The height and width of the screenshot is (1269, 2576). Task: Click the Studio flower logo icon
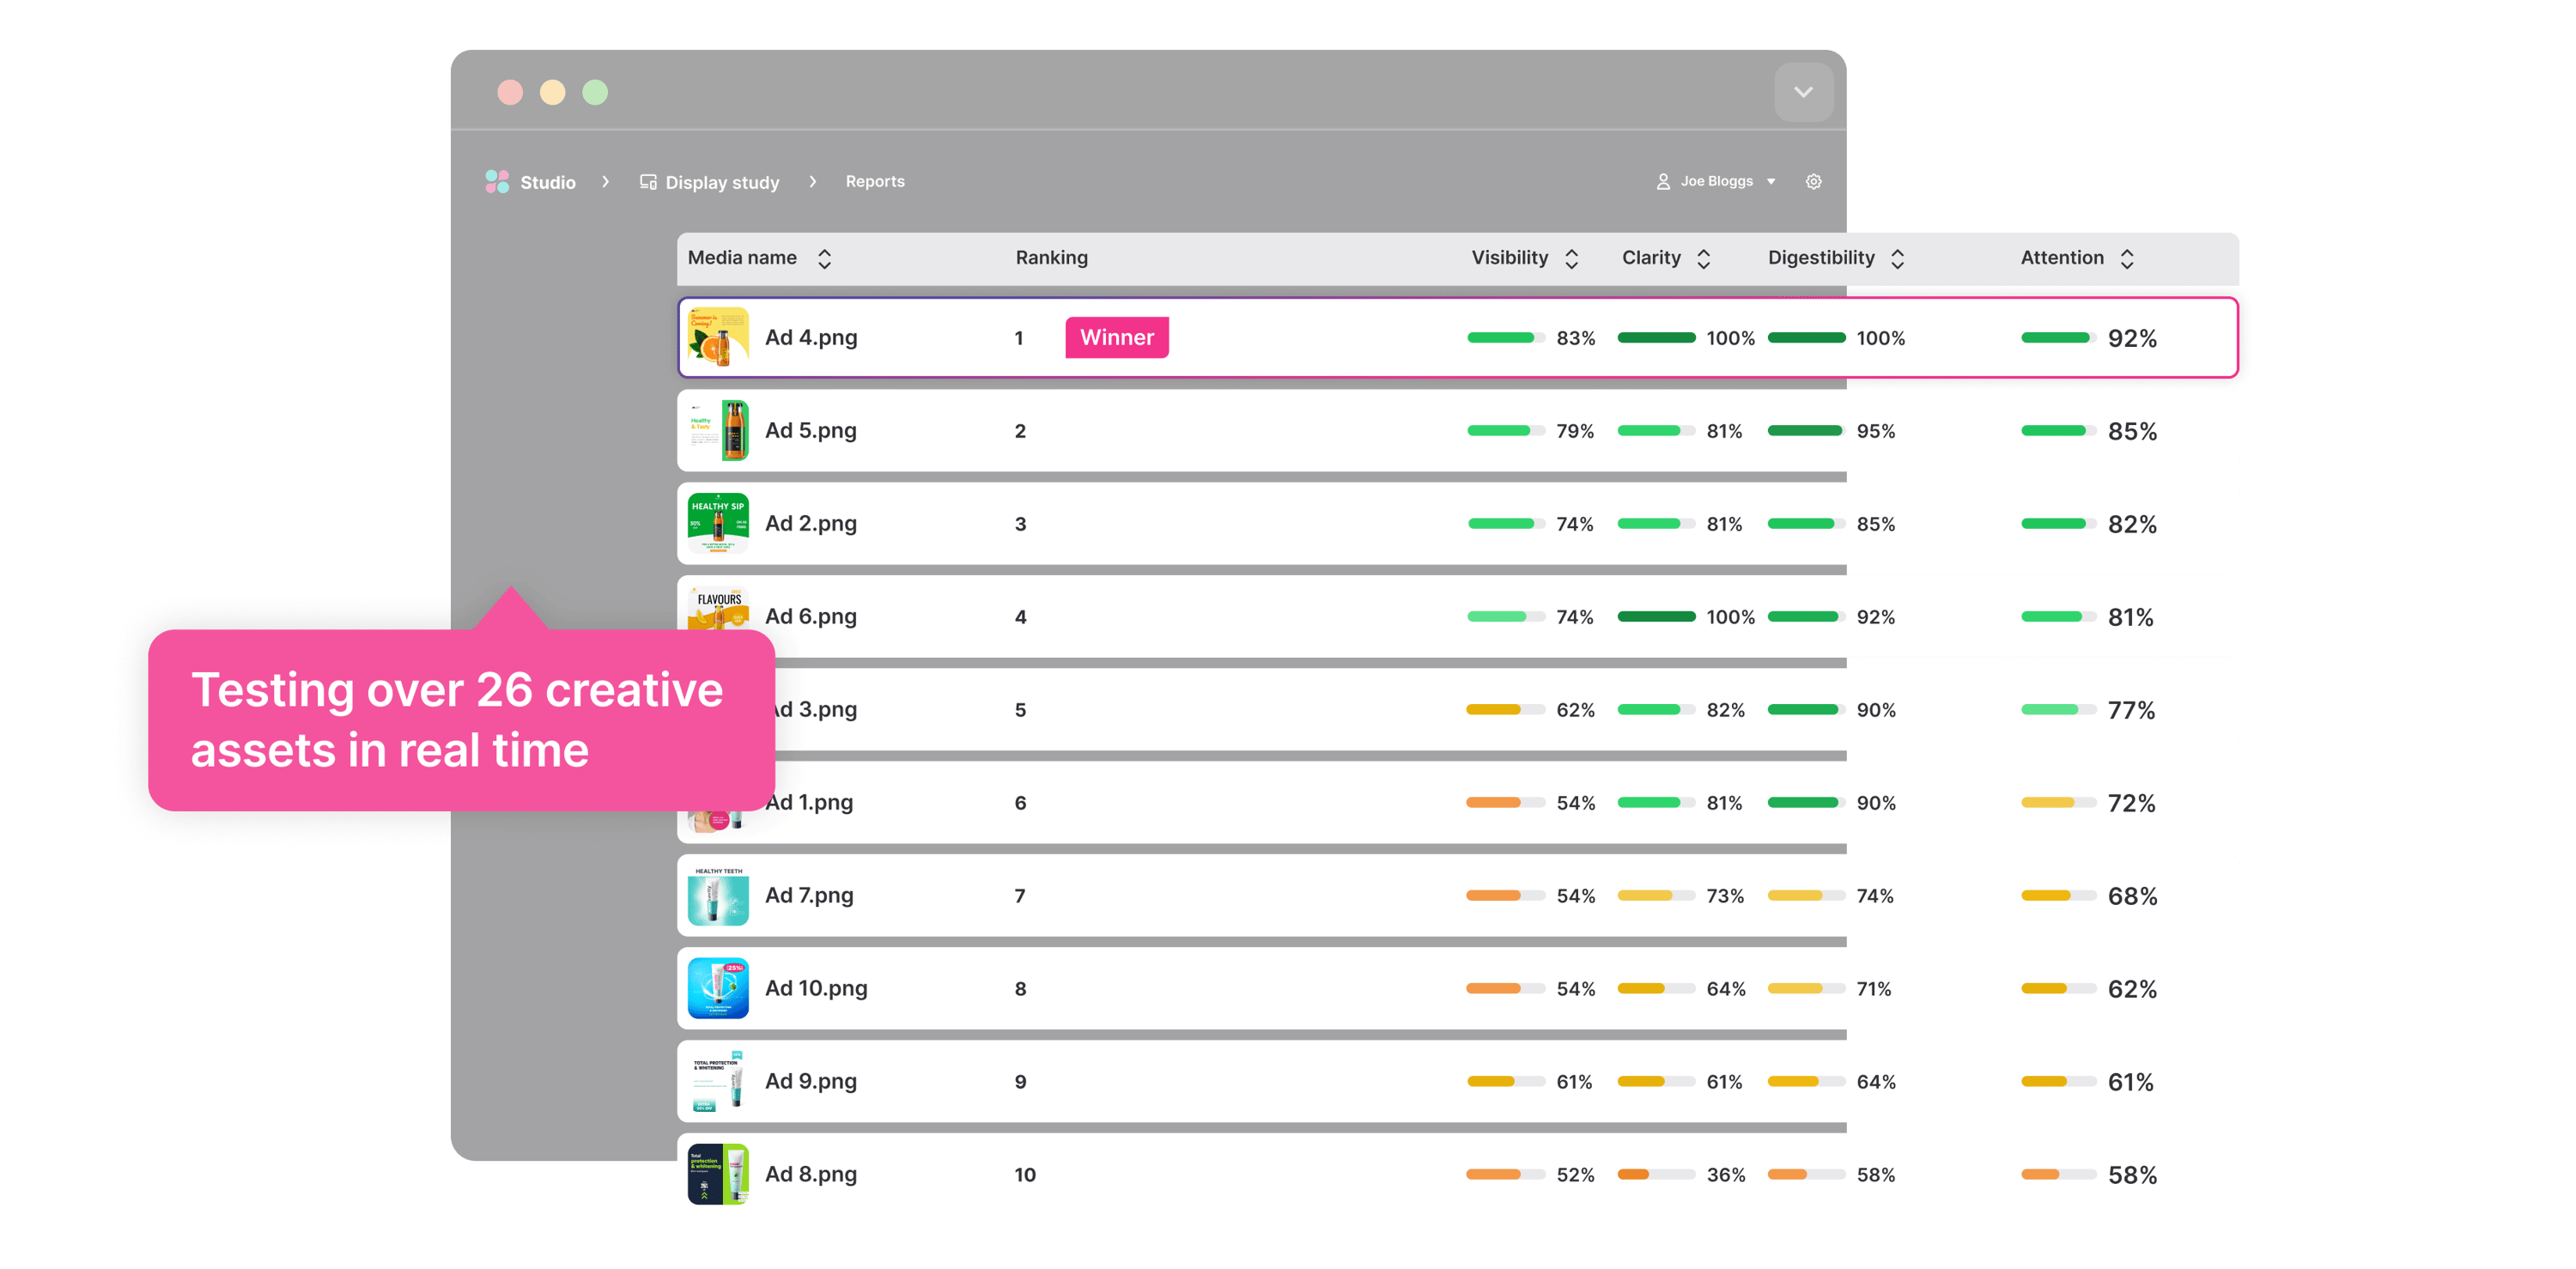(x=498, y=181)
